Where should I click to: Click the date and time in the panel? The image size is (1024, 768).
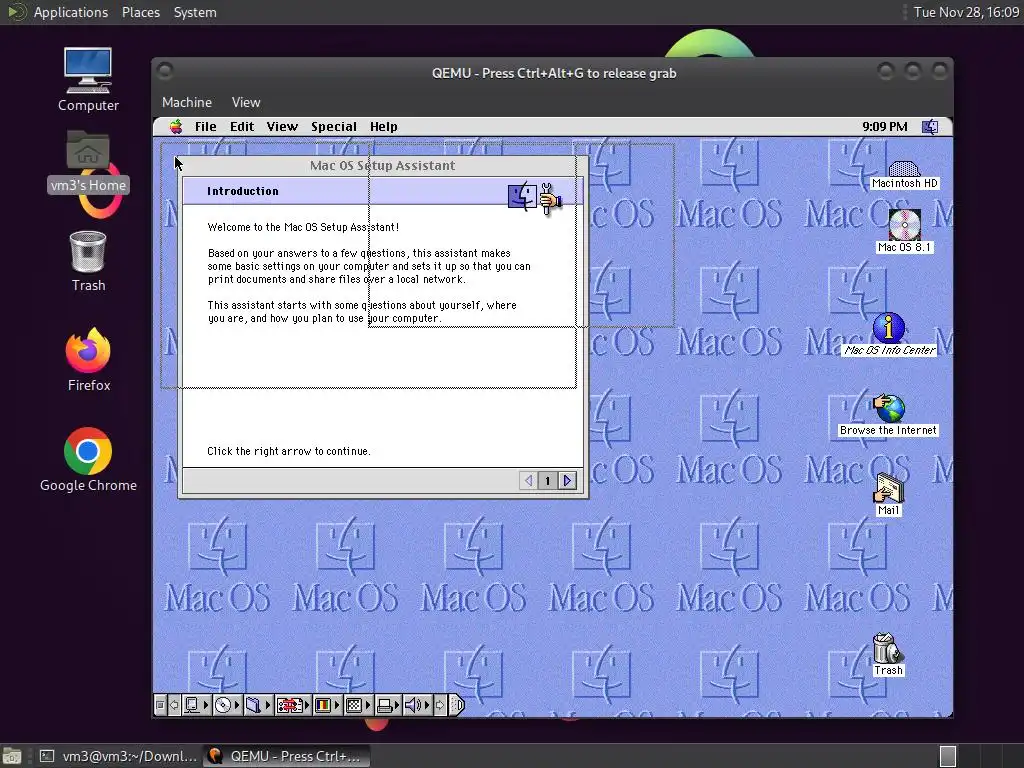(x=966, y=12)
